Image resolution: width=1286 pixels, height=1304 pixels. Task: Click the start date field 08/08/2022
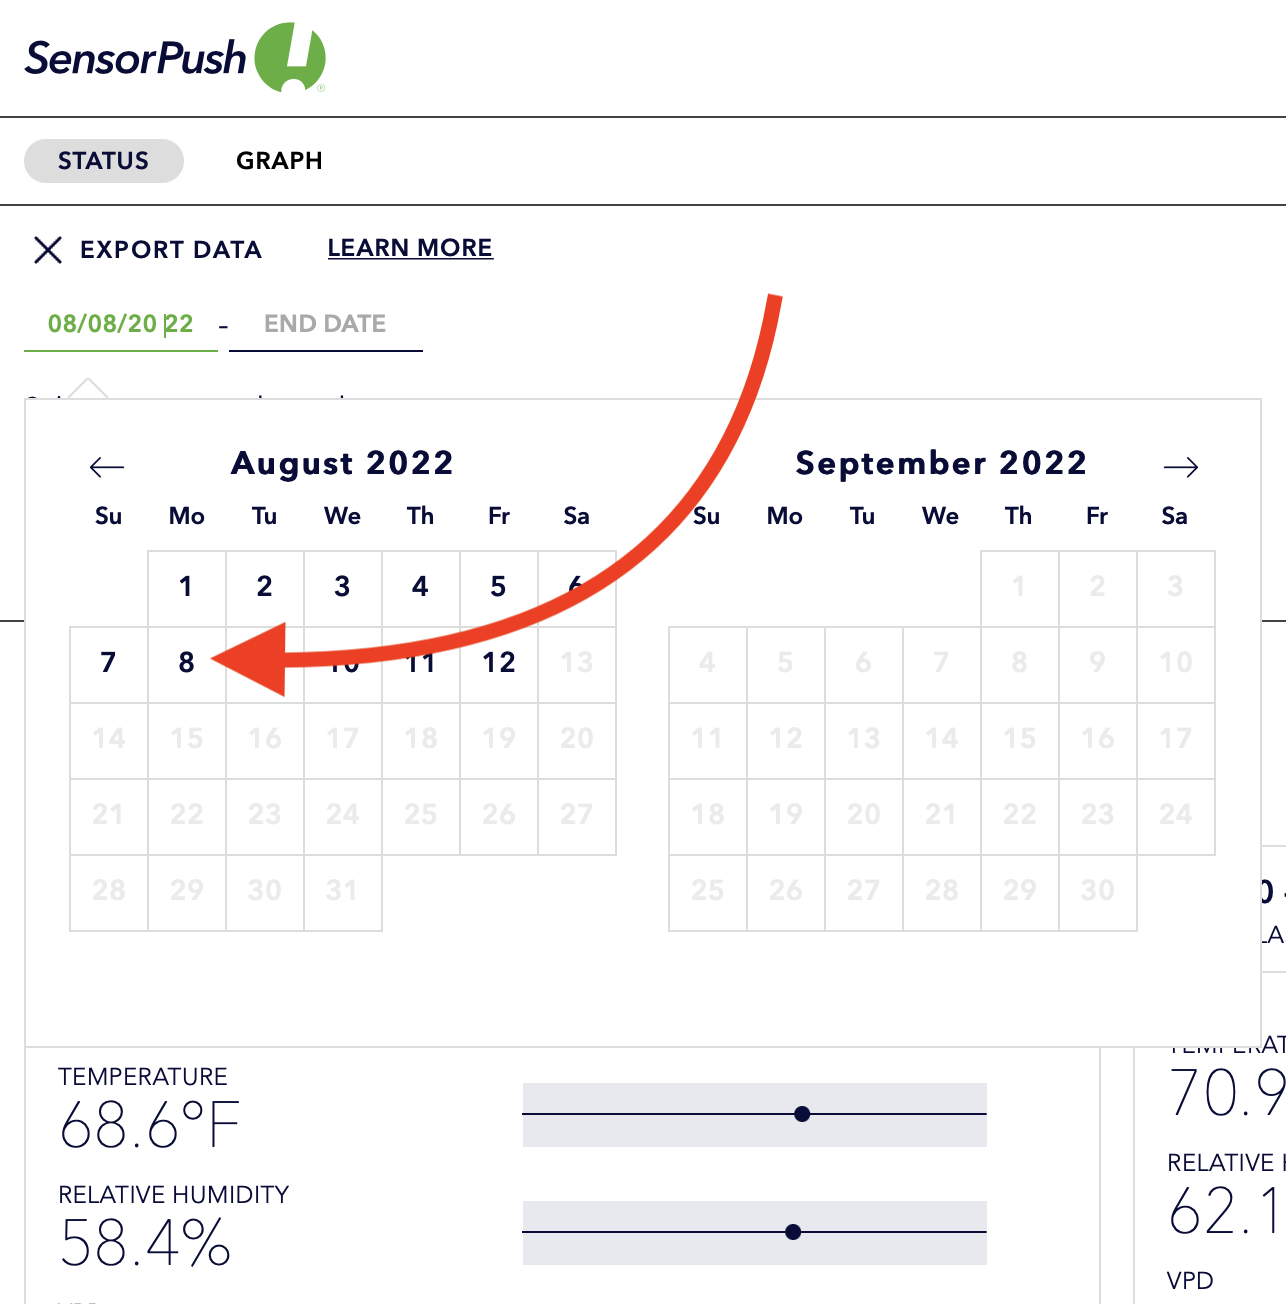(x=121, y=324)
